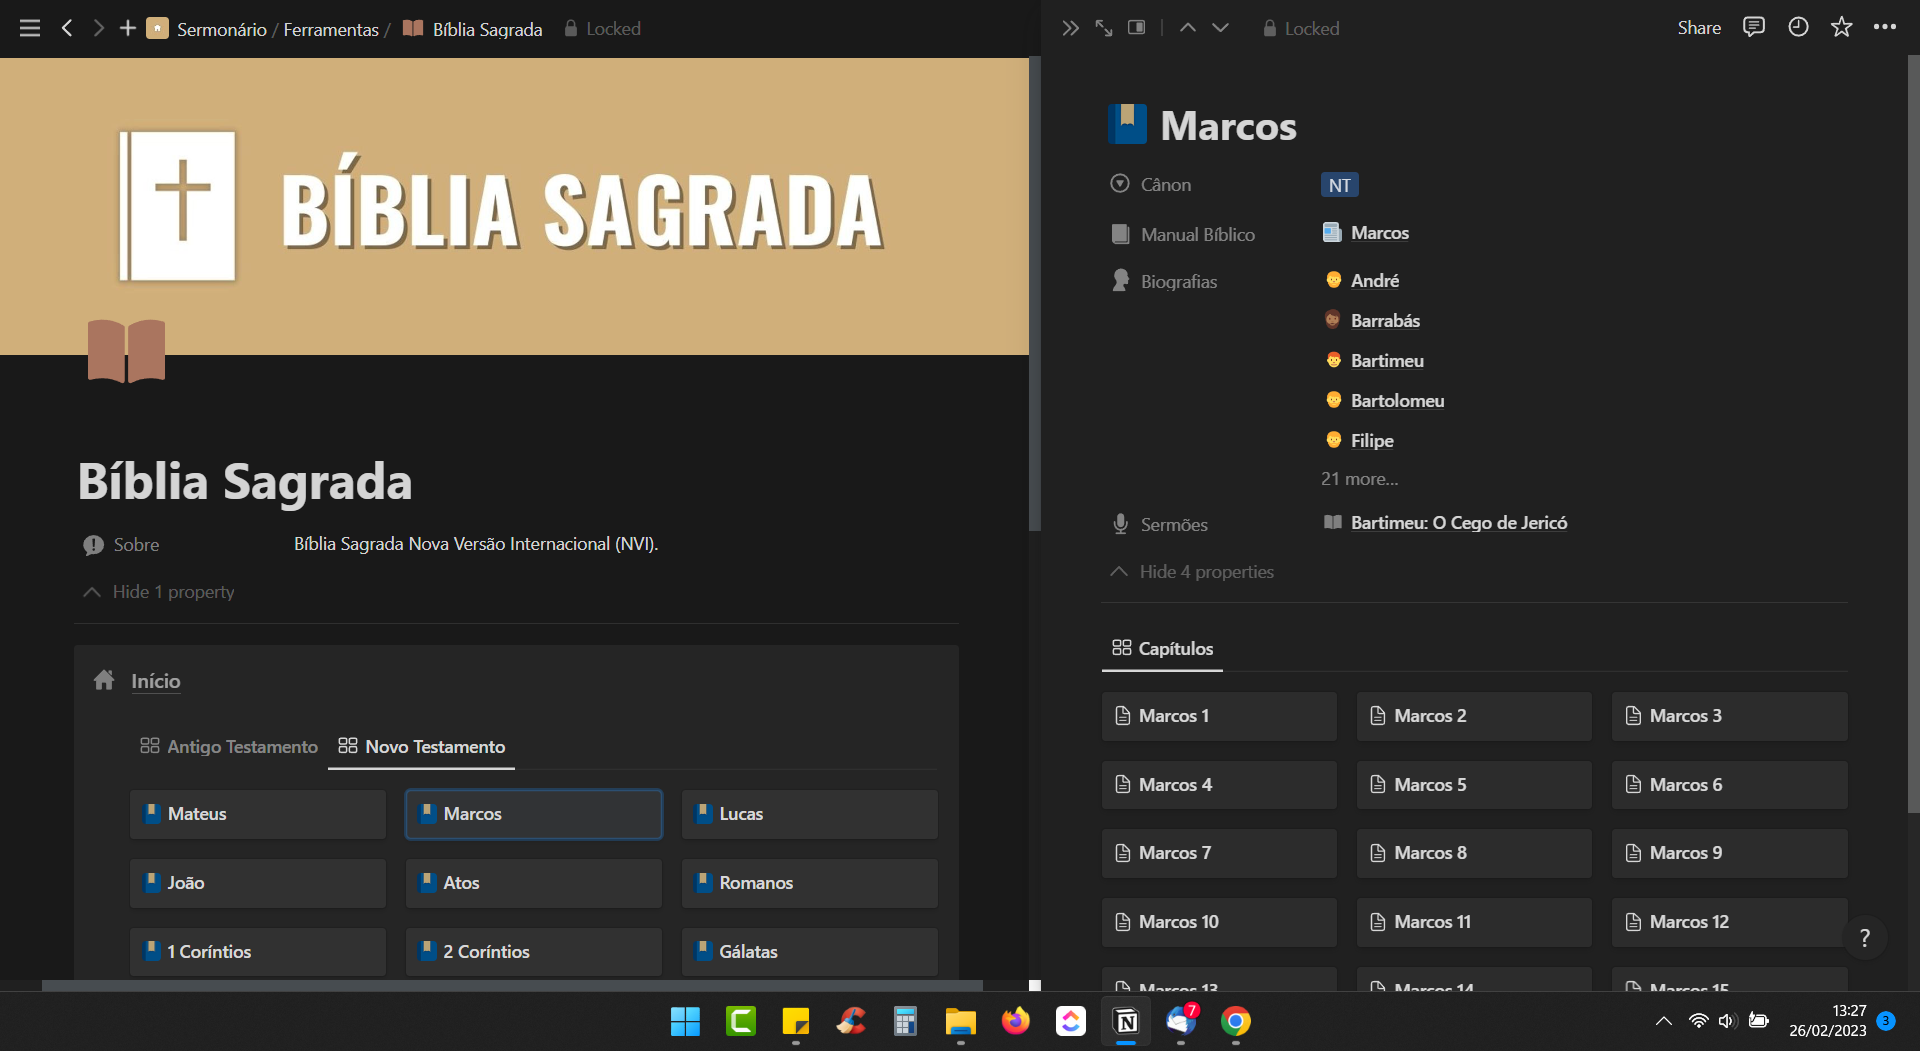Select the Capítulos tab
The height and width of the screenshot is (1051, 1920).
tap(1162, 649)
